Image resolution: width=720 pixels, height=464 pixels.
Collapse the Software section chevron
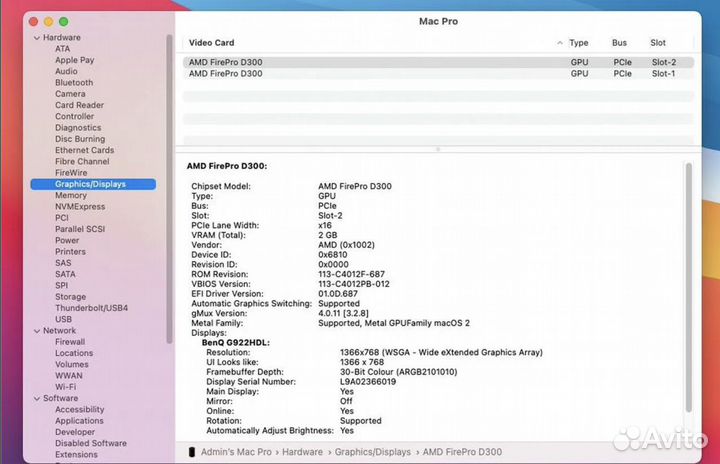click(x=37, y=398)
